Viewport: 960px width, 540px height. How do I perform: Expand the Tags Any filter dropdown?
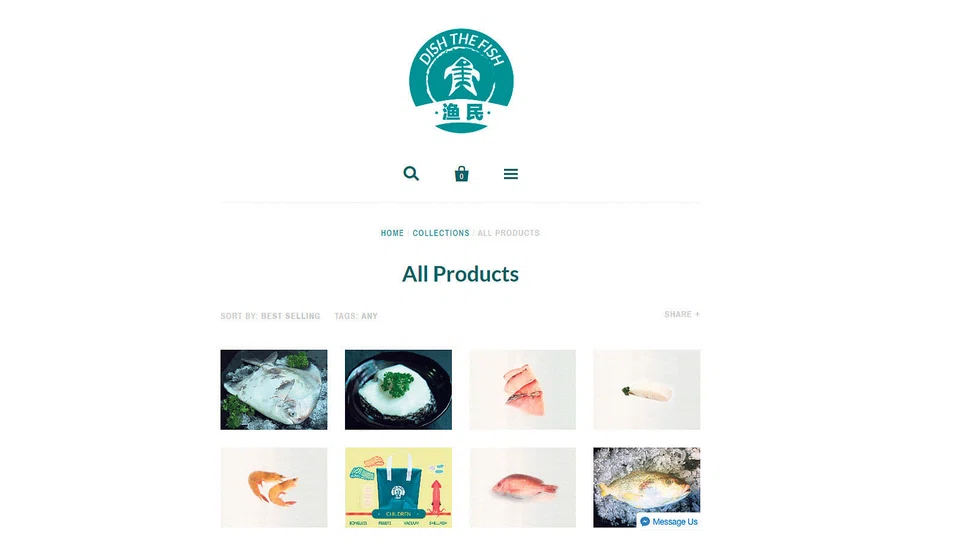356,316
